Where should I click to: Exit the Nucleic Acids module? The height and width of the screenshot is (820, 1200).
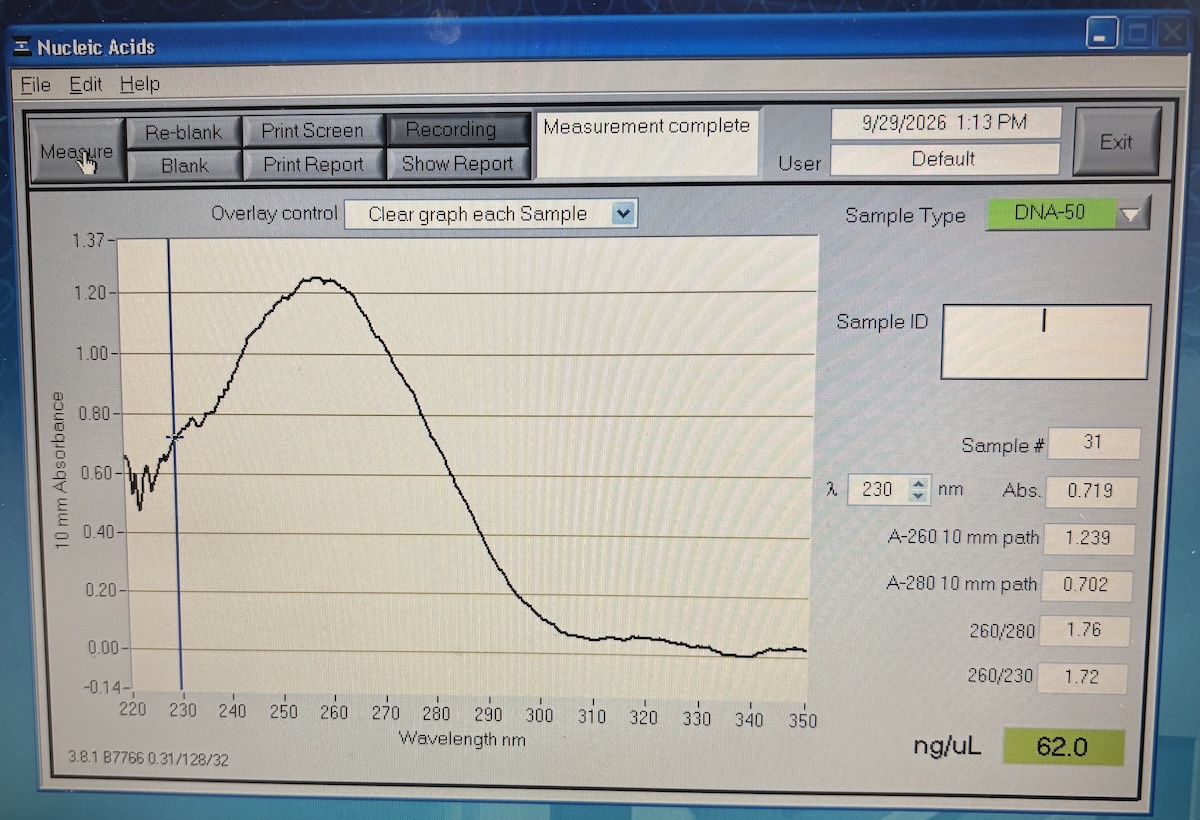click(1116, 143)
